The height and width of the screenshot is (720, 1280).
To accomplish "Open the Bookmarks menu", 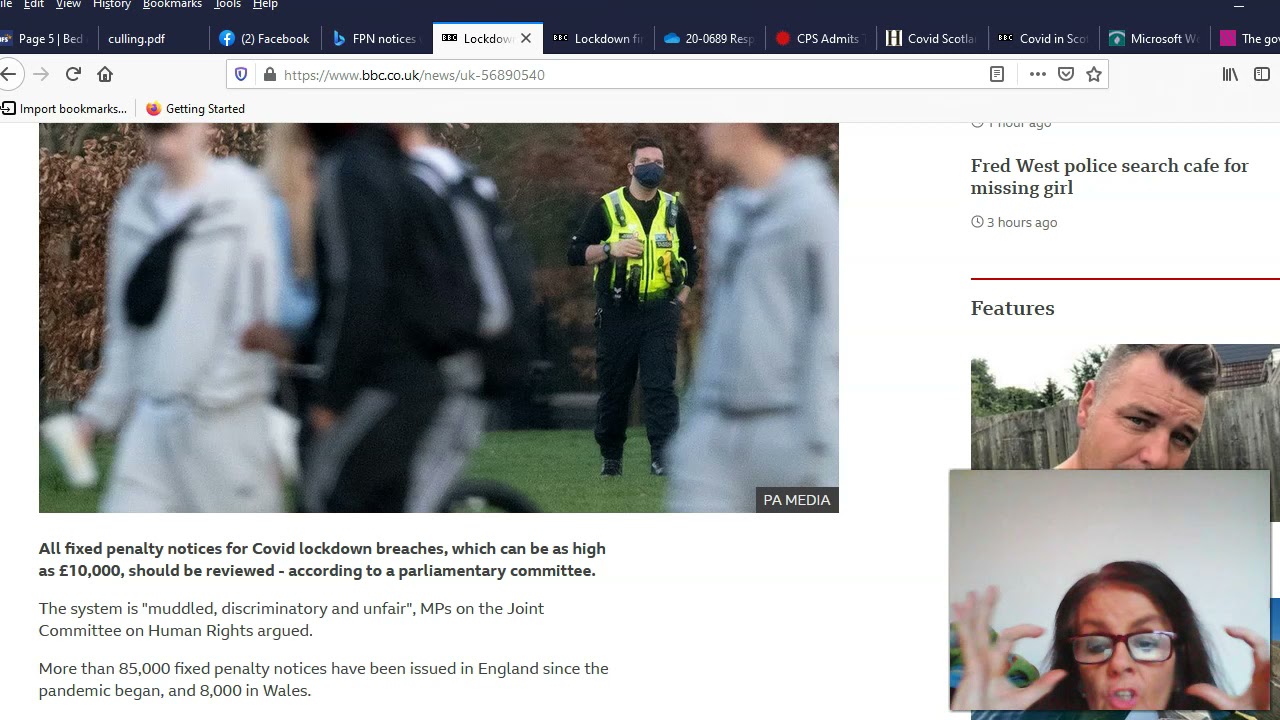I will [x=172, y=4].
